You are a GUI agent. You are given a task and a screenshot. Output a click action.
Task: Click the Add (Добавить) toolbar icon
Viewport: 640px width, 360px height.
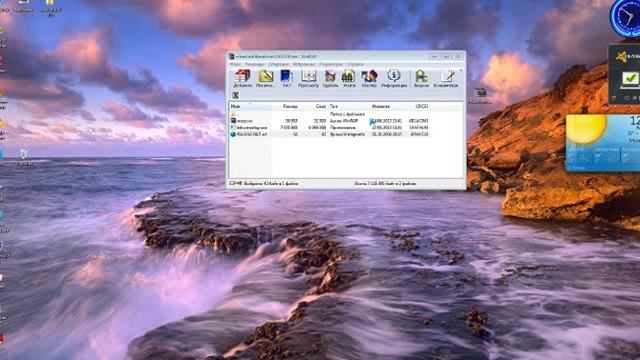coord(242,78)
